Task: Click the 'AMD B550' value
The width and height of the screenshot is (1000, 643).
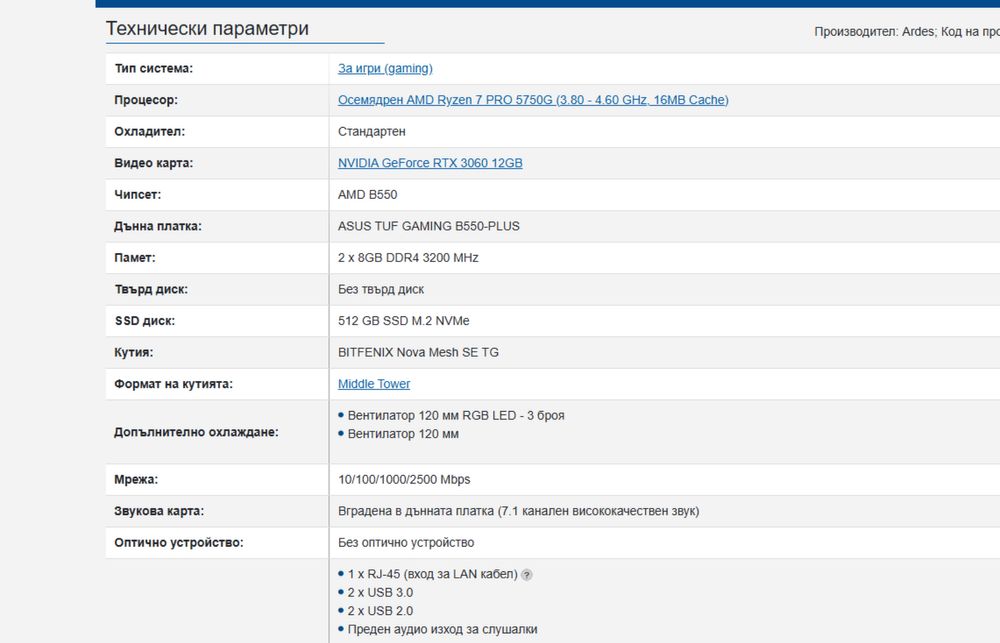Action: coord(367,195)
